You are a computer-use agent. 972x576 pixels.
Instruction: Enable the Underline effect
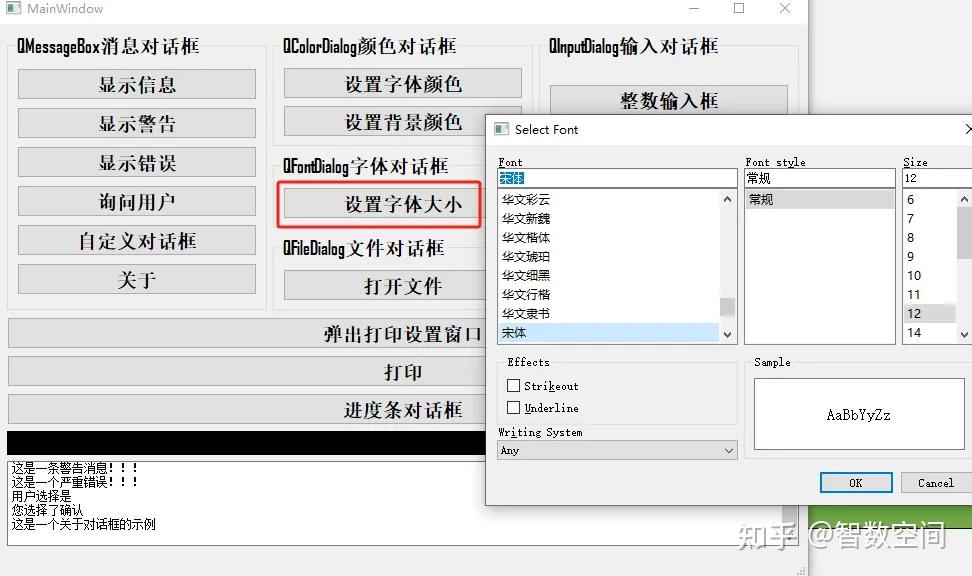click(x=512, y=408)
